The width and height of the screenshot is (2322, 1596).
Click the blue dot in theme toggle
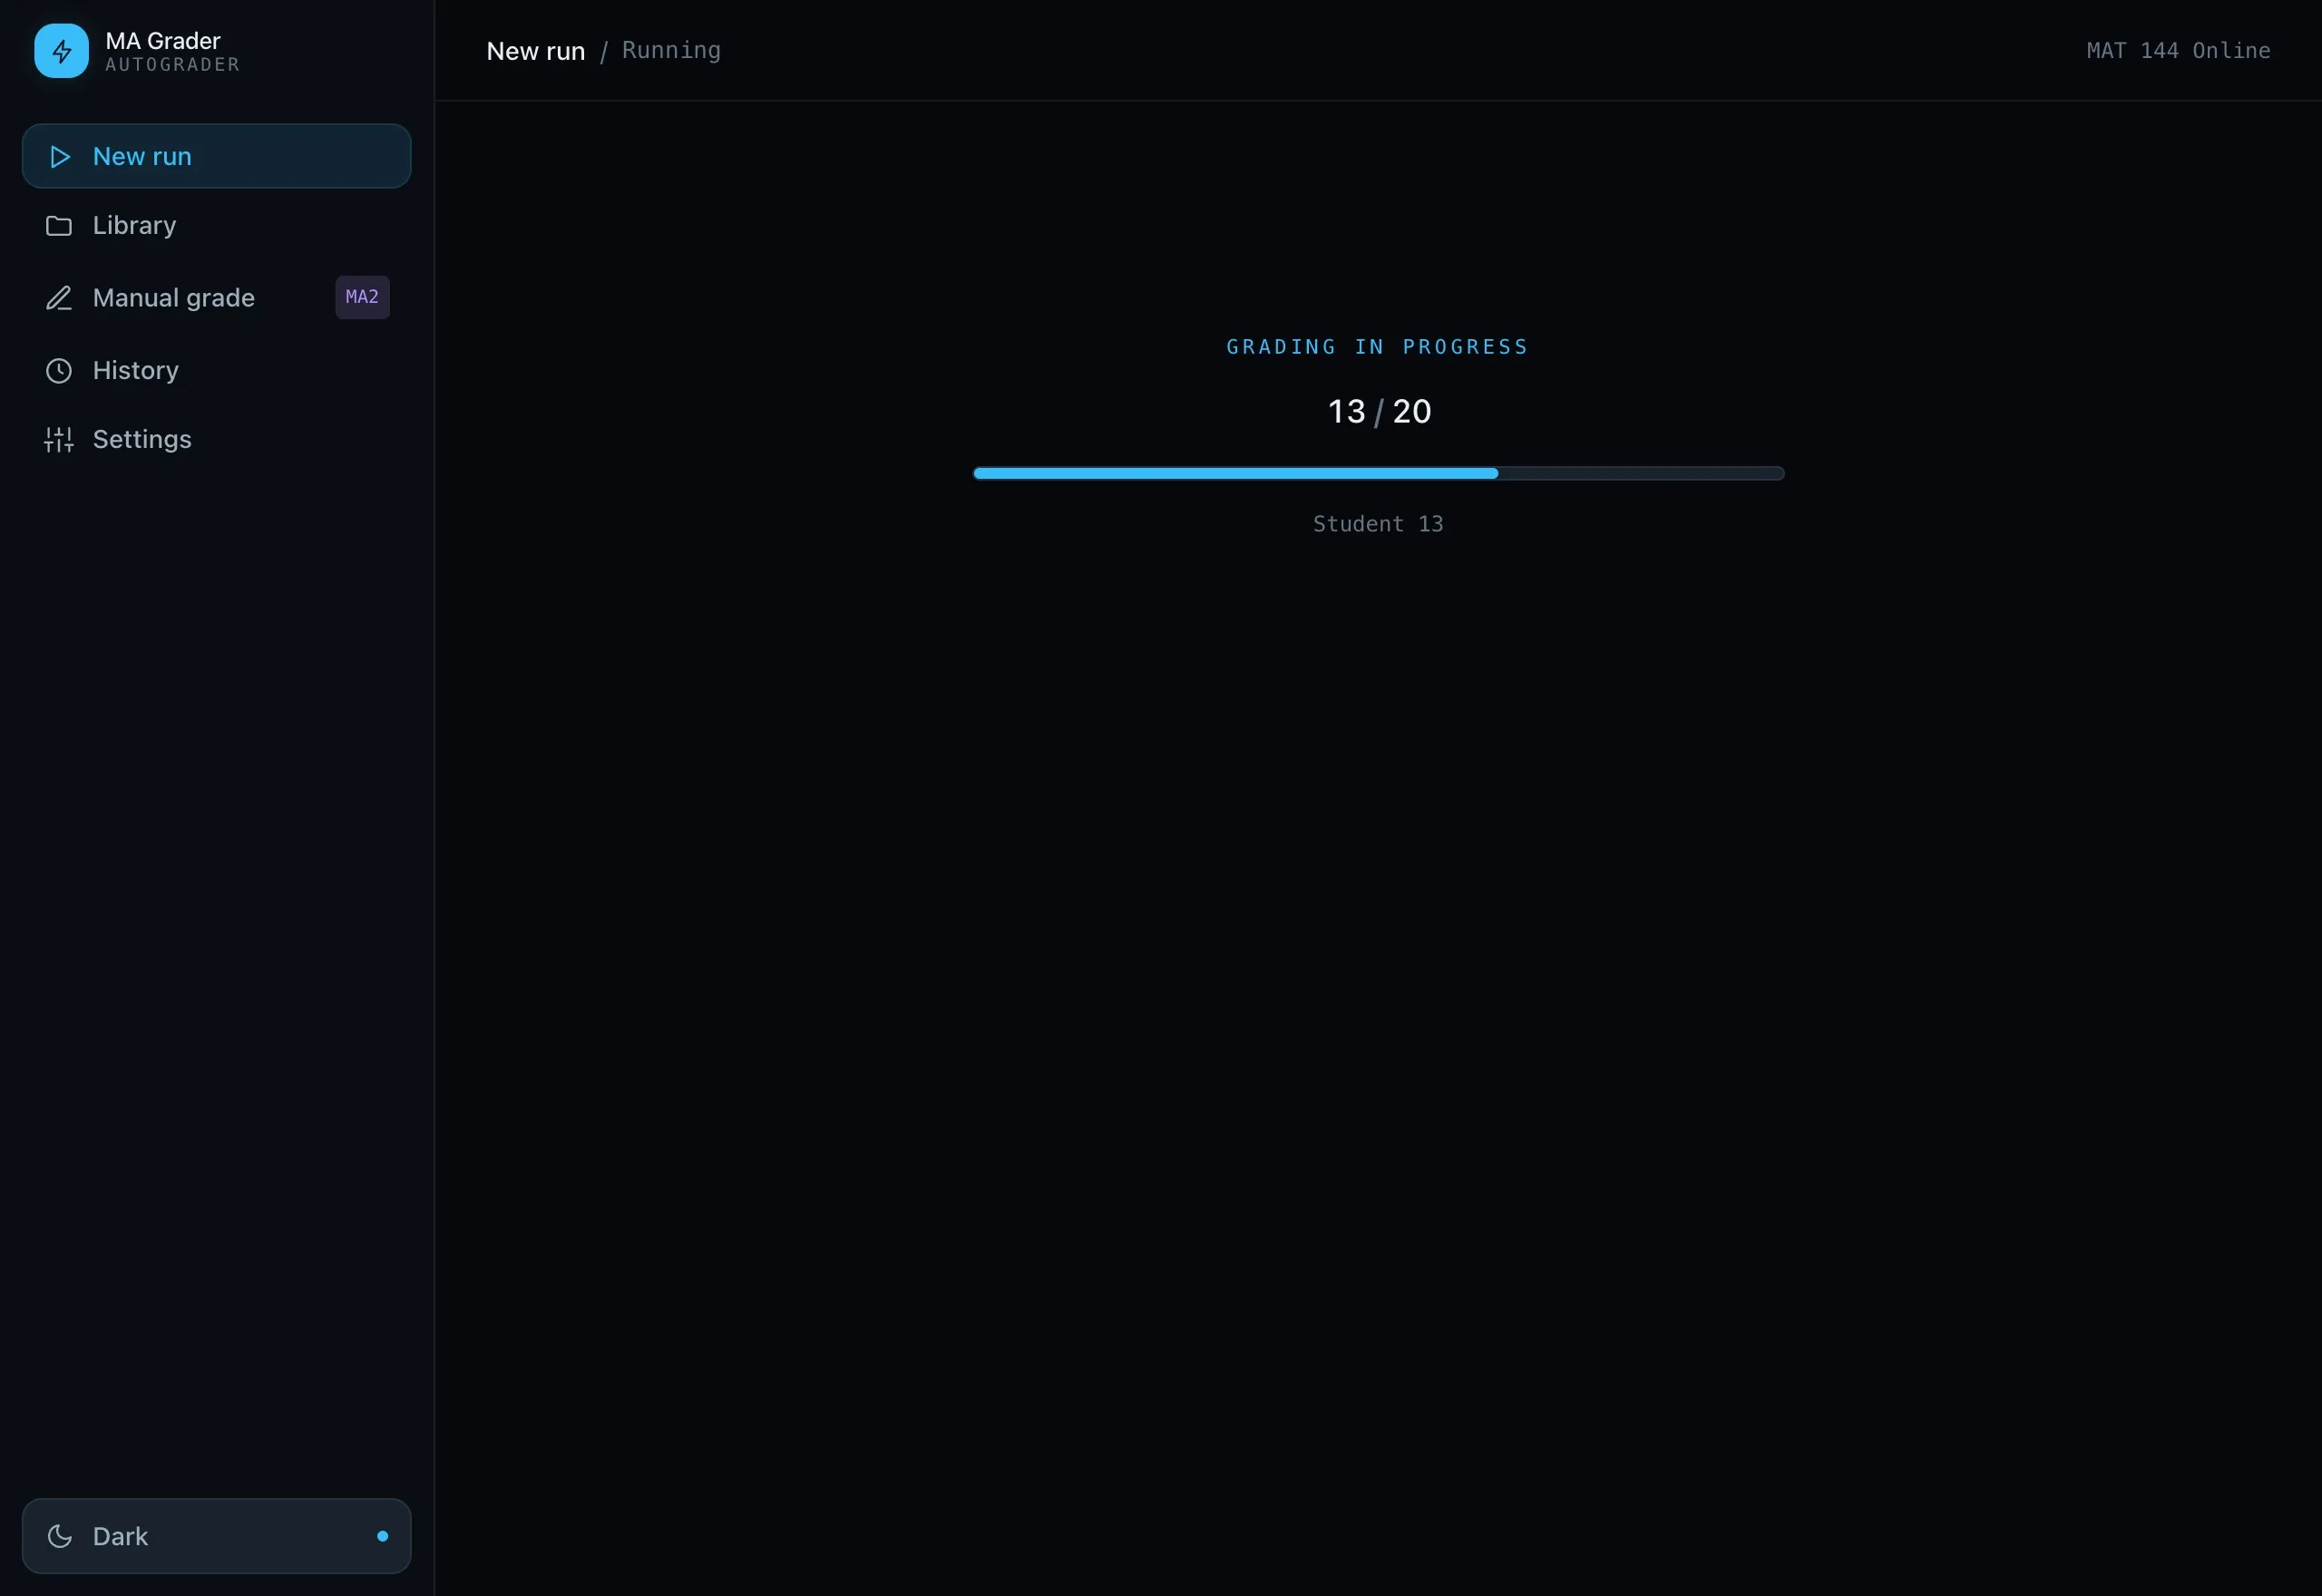[x=382, y=1536]
